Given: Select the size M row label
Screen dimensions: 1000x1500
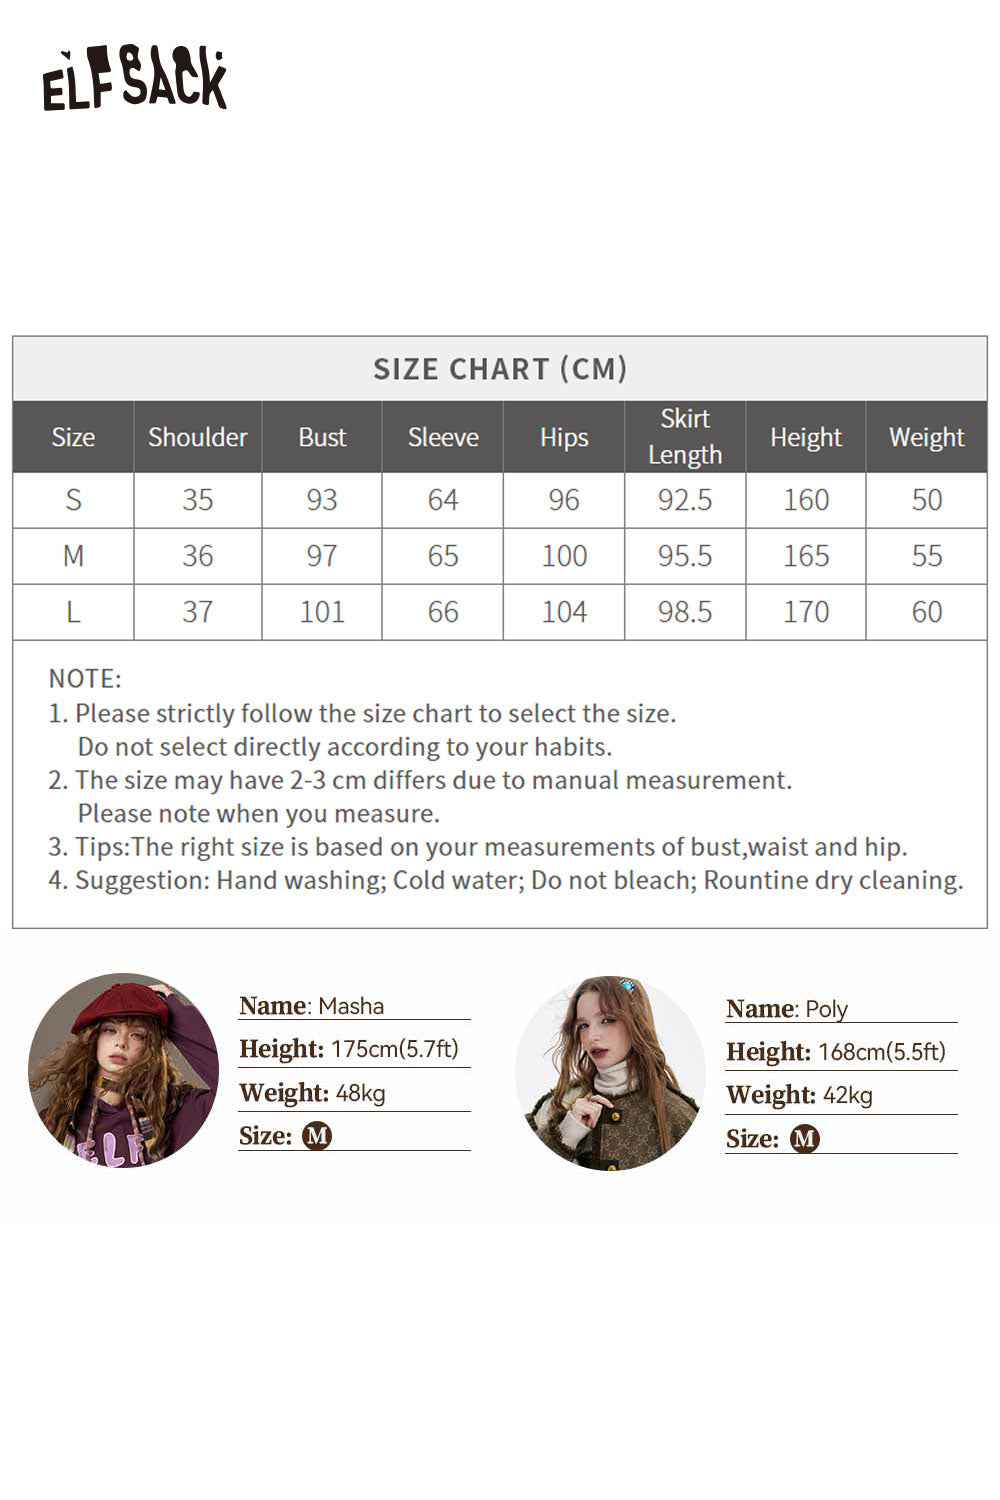Looking at the screenshot, I should pos(73,556).
